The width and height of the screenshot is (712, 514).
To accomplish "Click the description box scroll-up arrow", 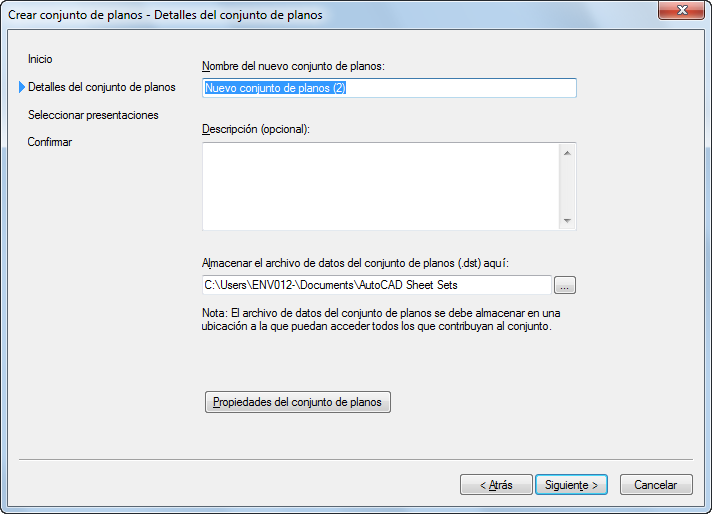I will coord(567,153).
